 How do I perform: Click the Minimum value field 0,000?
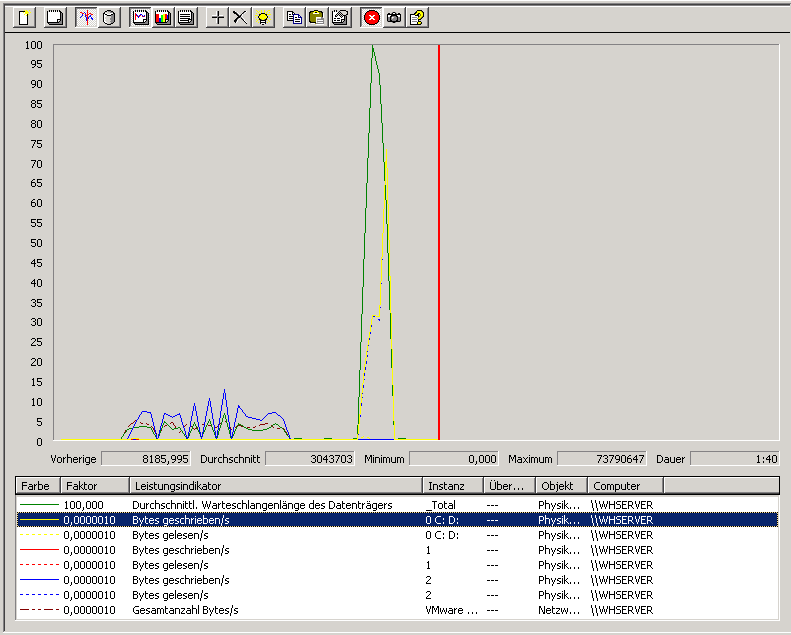click(x=454, y=459)
